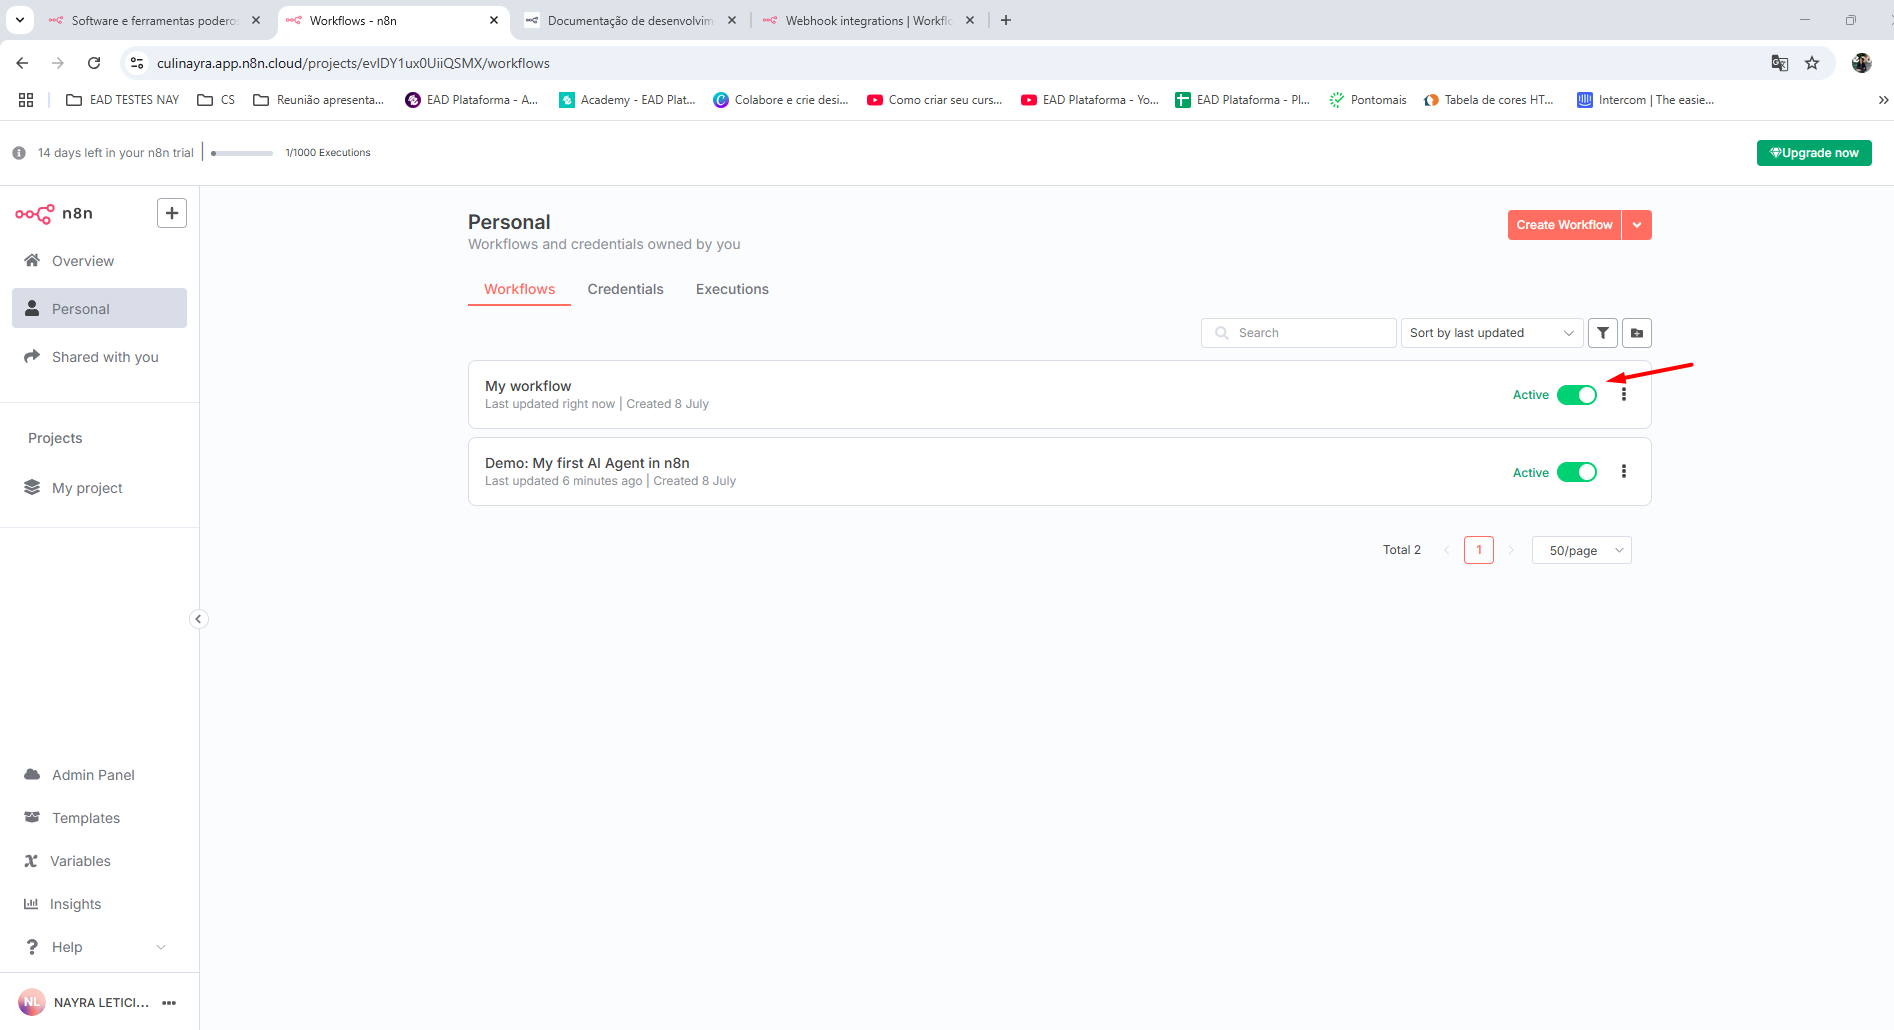Select page 1 in pagination
This screenshot has width=1894, height=1030.
1479,550
